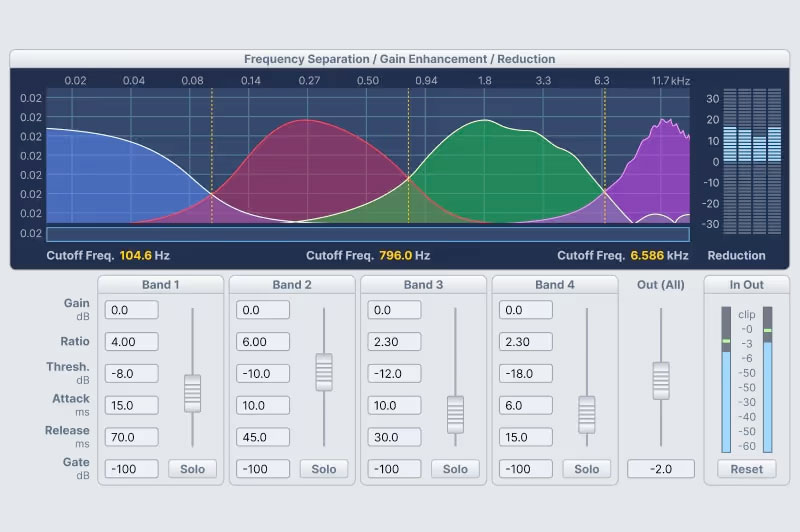800x532 pixels.
Task: Click the Band 1 header label
Action: click(x=161, y=285)
